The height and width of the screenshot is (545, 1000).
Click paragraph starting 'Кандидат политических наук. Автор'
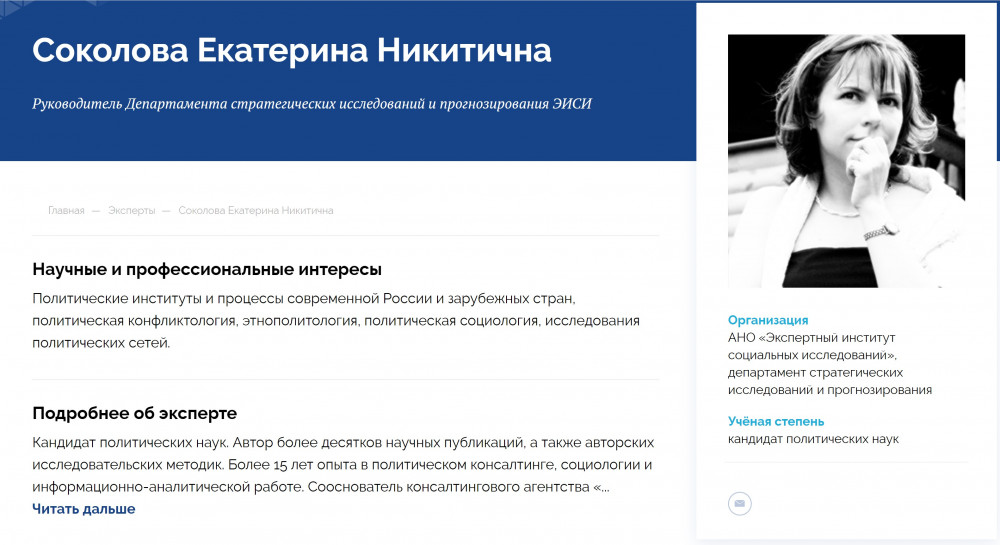(343, 465)
